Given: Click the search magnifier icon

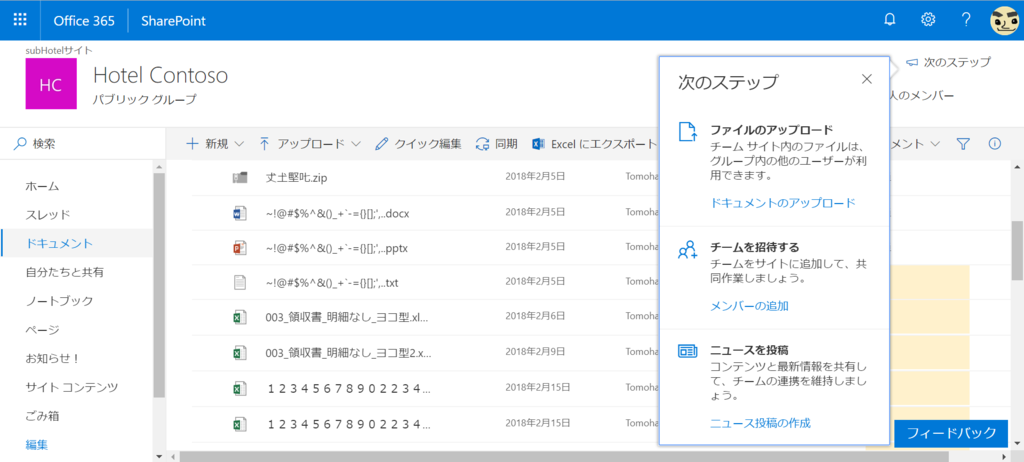Looking at the screenshot, I should 20,144.
